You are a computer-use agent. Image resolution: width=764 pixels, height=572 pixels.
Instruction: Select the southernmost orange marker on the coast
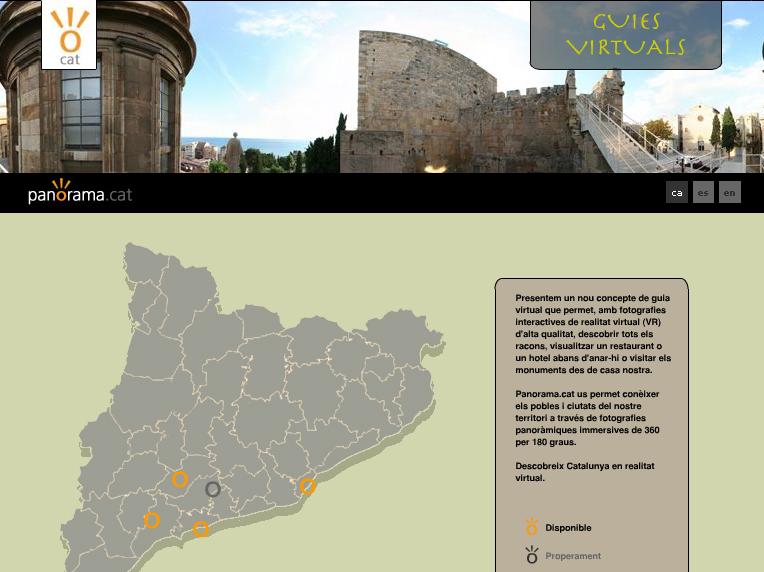click(201, 529)
